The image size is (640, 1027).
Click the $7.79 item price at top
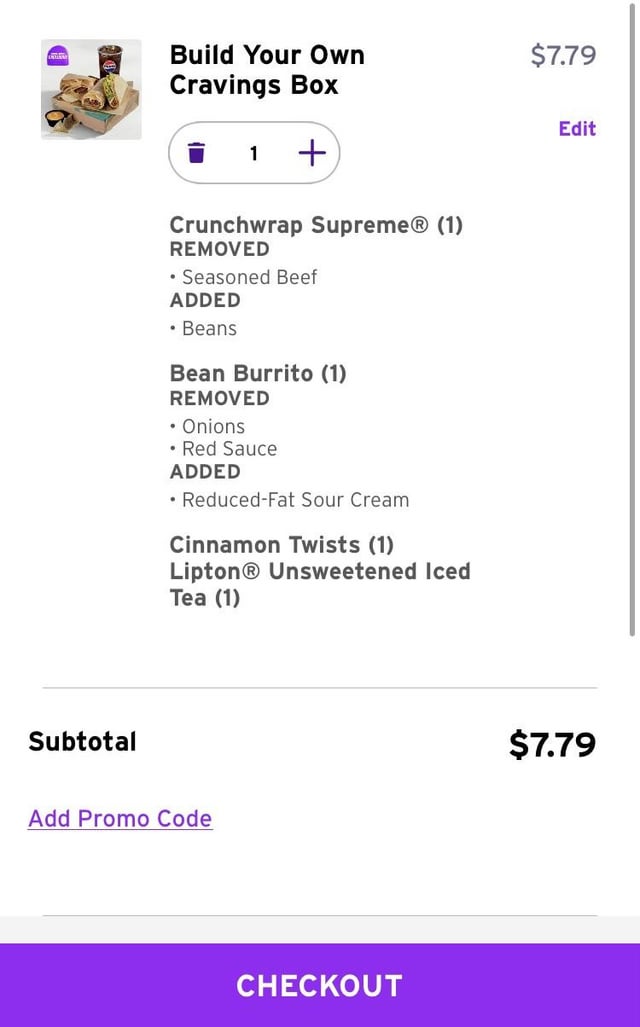point(563,55)
